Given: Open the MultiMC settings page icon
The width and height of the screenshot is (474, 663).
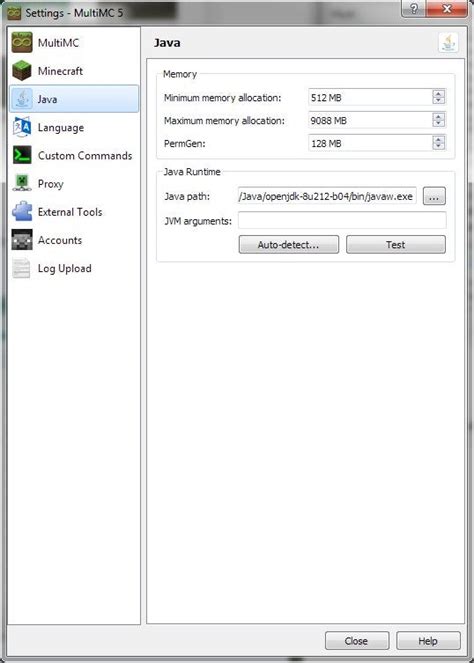Looking at the screenshot, I should coord(22,42).
